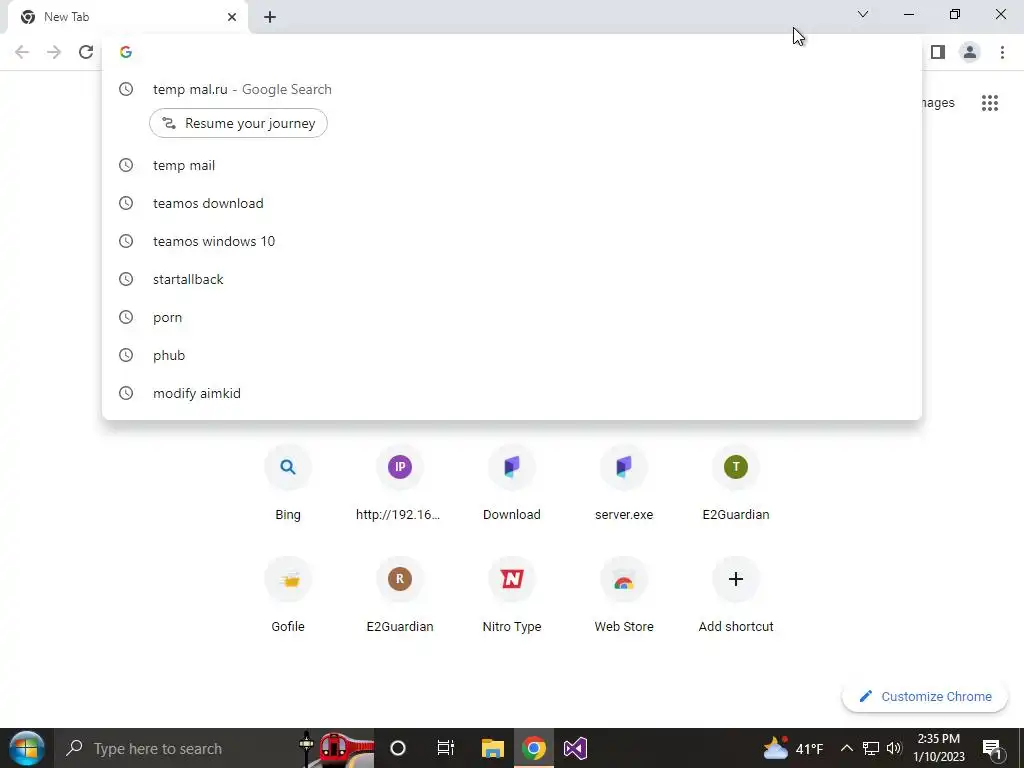The width and height of the screenshot is (1024, 768).
Task: Open the profile avatar menu
Action: (x=970, y=52)
